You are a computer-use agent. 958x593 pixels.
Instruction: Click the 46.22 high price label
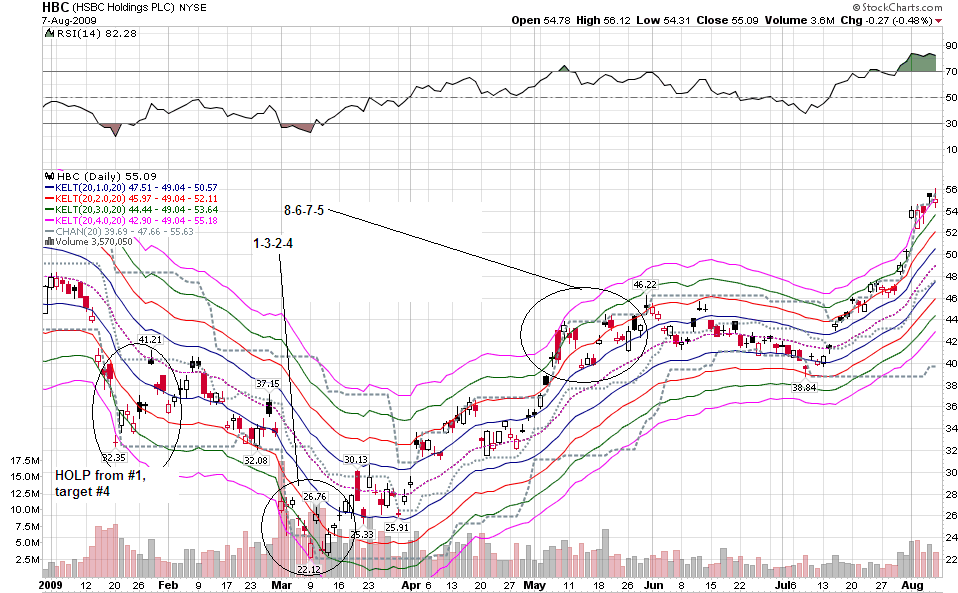pos(645,285)
